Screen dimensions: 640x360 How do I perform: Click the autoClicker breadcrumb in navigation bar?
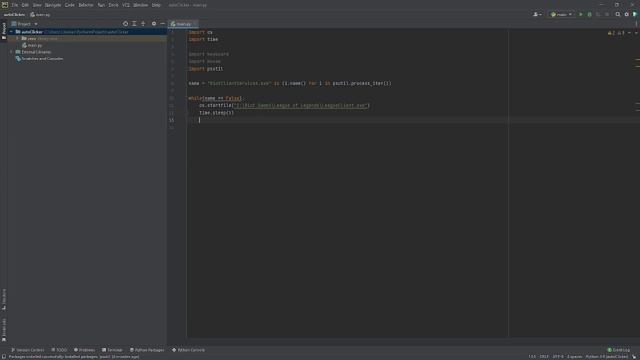(x=14, y=14)
